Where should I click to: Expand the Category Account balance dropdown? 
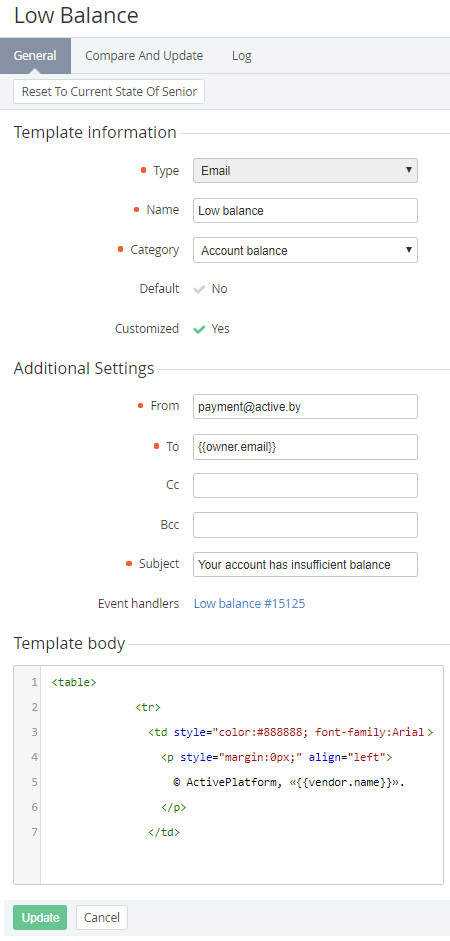point(305,250)
